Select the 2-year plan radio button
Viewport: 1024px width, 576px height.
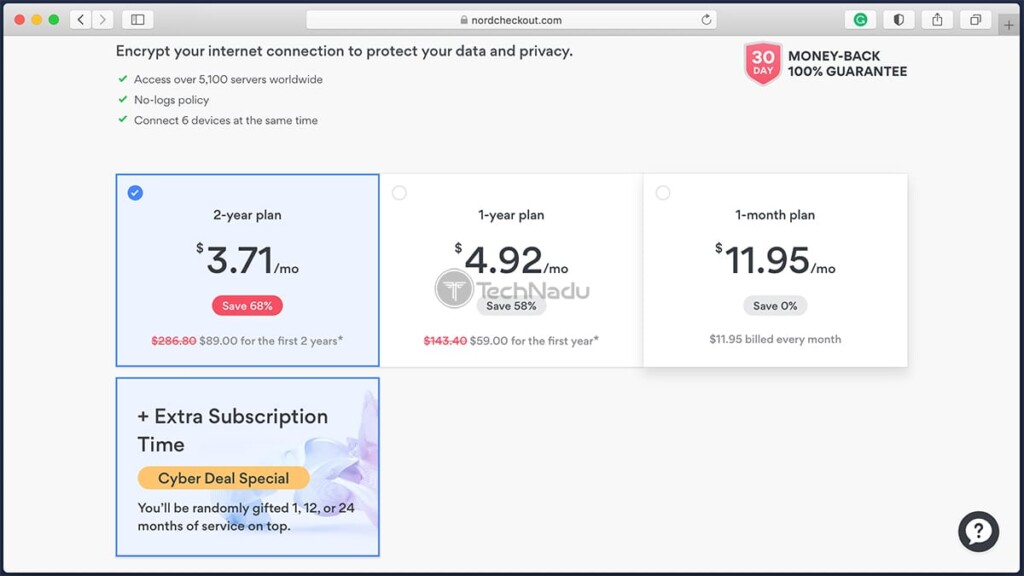point(135,193)
